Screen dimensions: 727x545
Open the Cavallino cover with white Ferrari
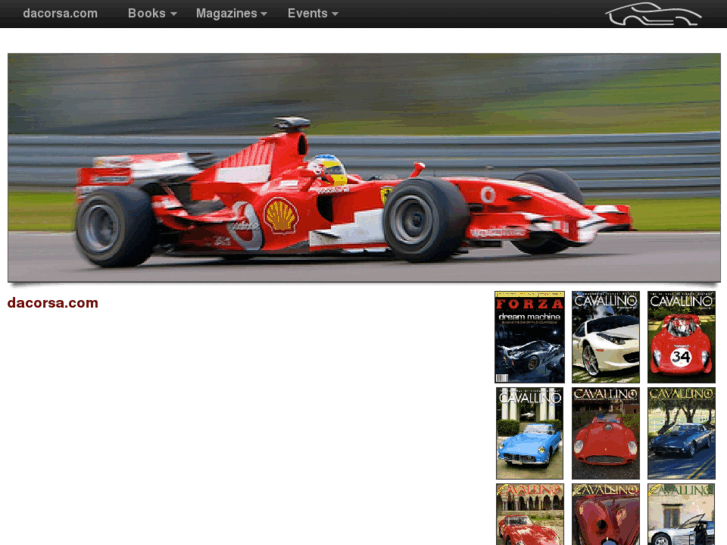(606, 337)
